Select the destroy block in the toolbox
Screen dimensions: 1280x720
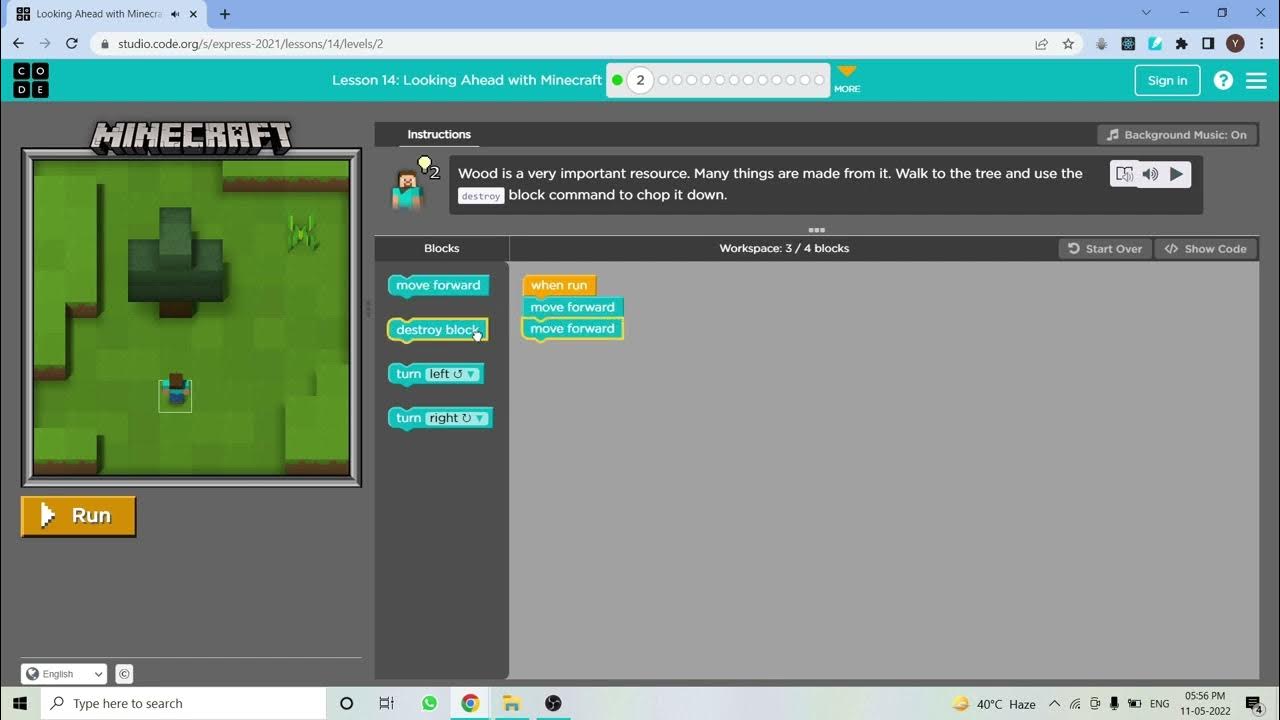(437, 330)
